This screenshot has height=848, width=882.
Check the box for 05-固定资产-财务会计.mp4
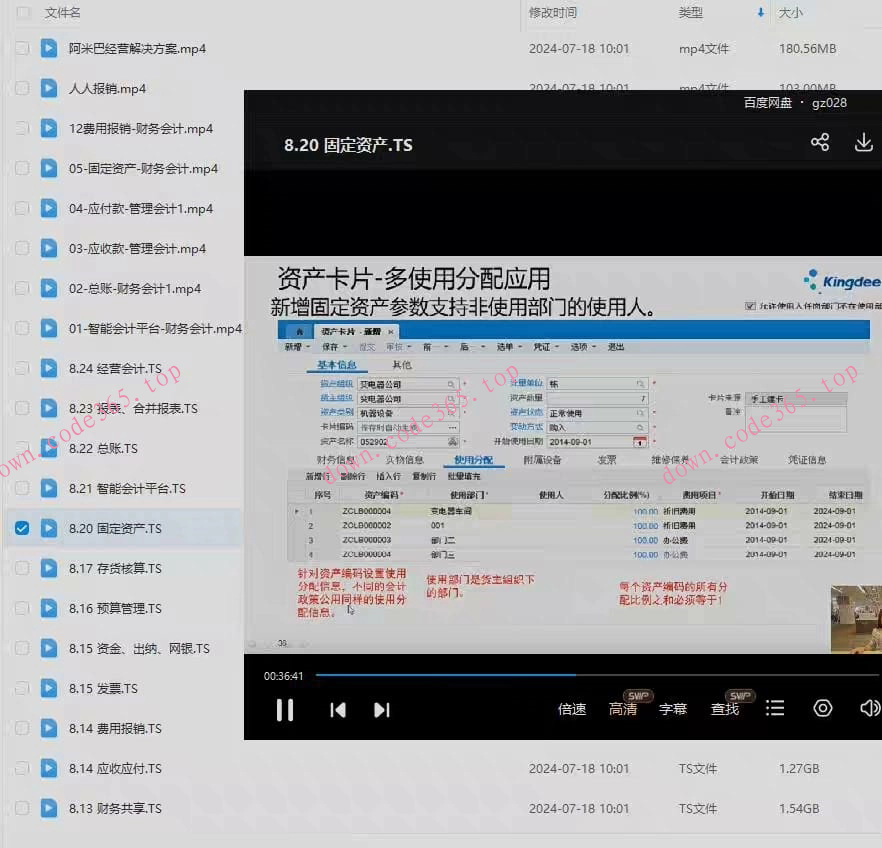coord(22,168)
